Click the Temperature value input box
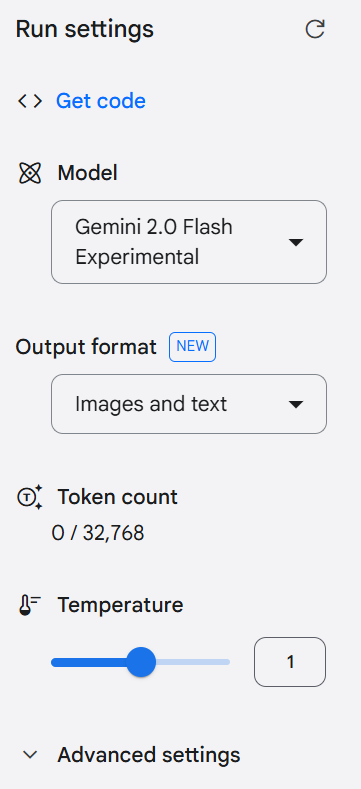 (290, 662)
